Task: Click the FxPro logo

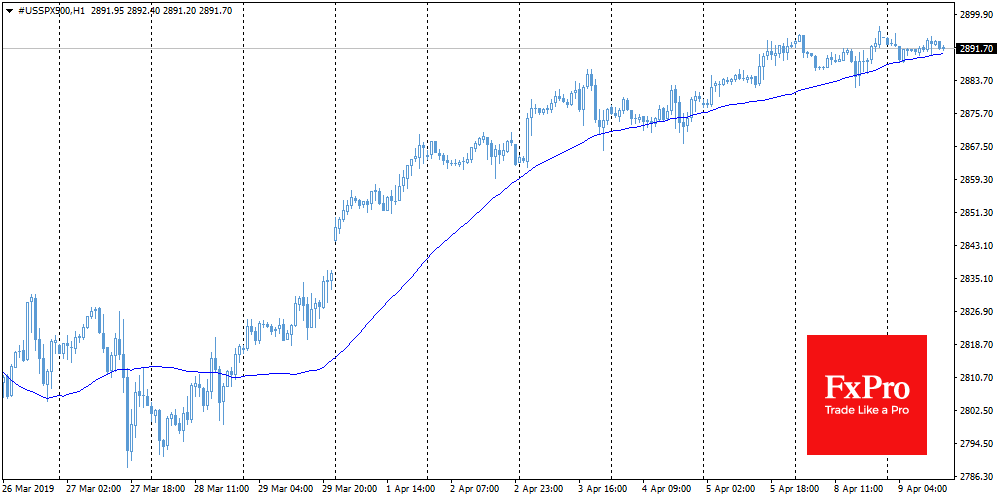Action: [x=866, y=385]
